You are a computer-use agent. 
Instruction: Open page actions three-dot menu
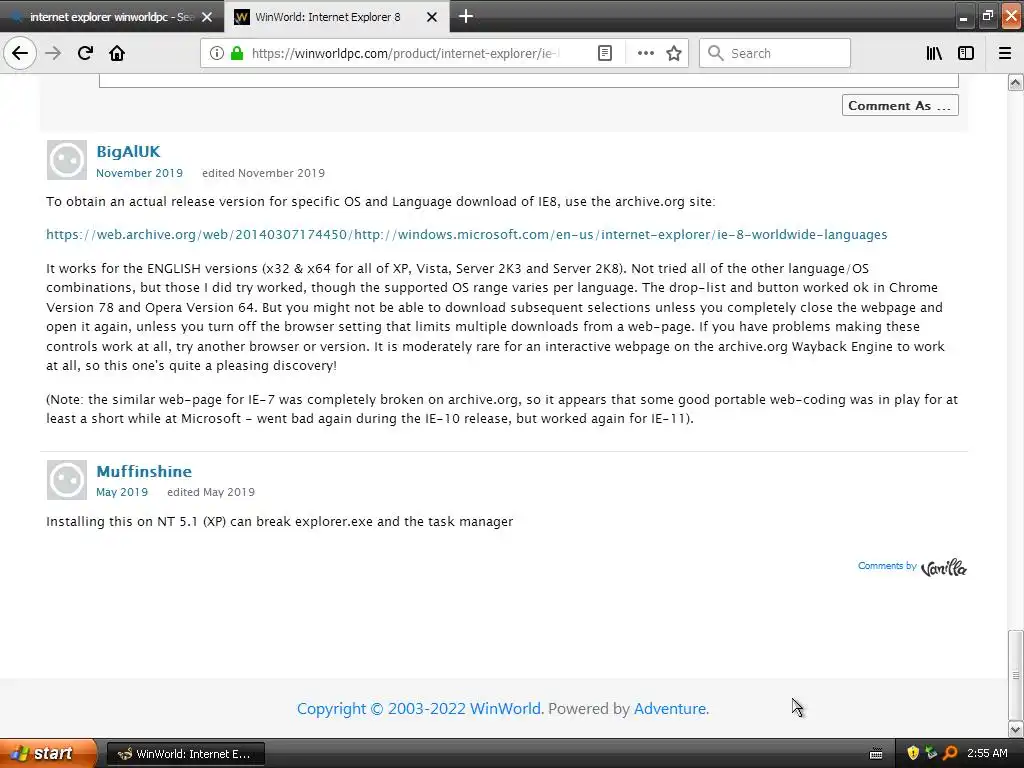coord(645,53)
